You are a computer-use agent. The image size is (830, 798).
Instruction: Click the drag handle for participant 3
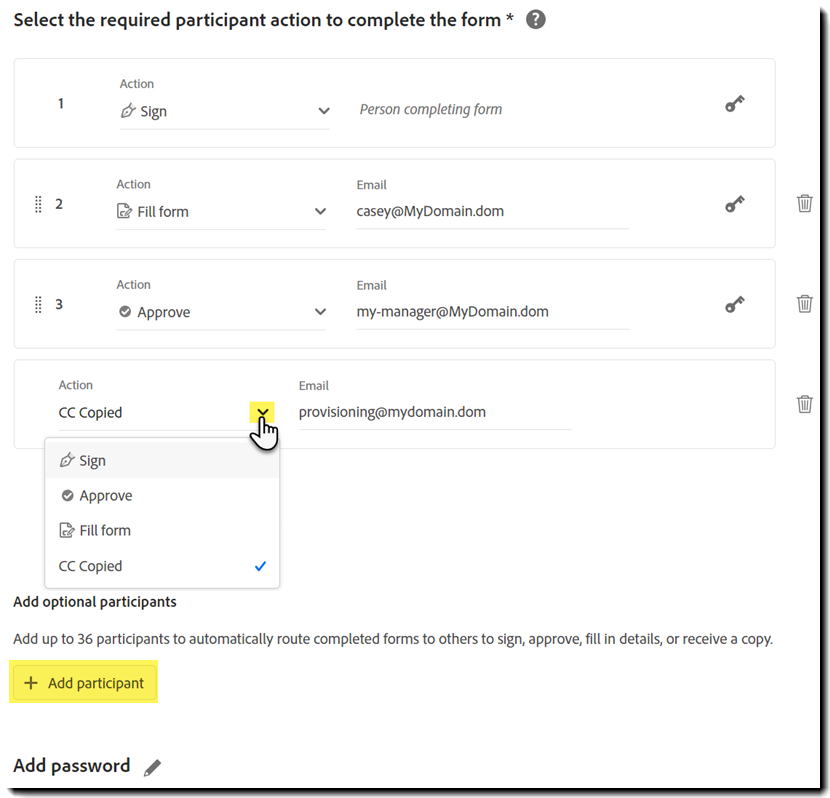pyautogui.click(x=38, y=303)
